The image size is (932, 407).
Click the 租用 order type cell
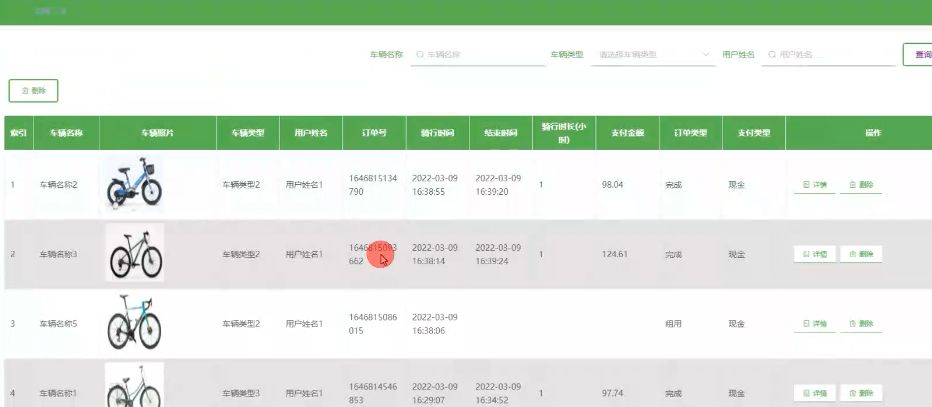[673, 324]
